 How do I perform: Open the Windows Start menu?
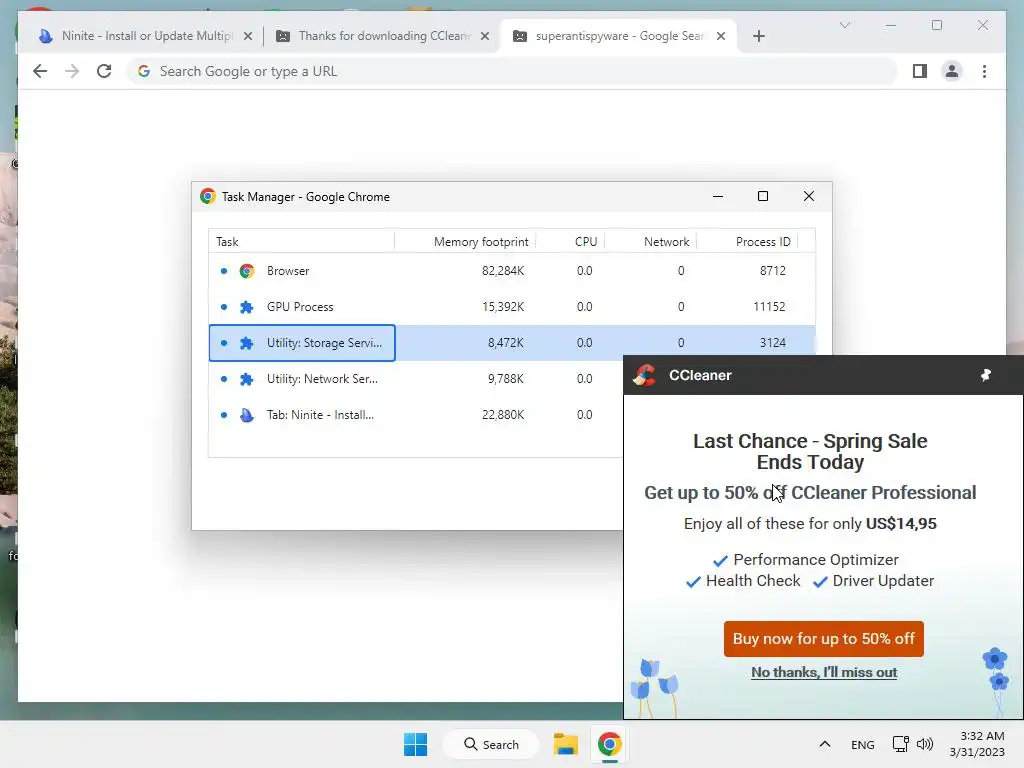pyautogui.click(x=415, y=744)
